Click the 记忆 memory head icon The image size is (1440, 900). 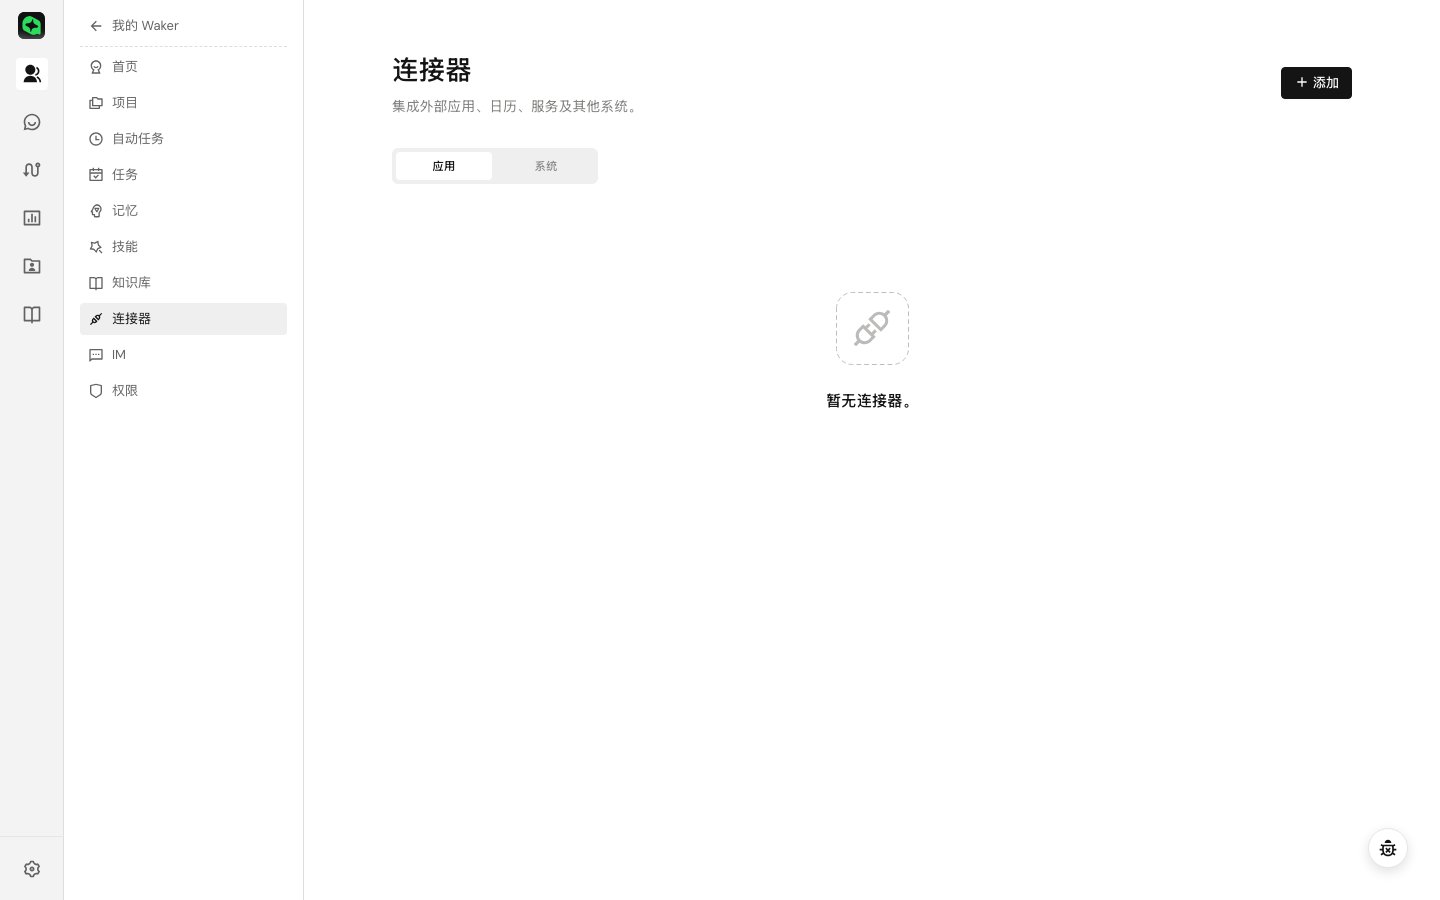click(96, 211)
